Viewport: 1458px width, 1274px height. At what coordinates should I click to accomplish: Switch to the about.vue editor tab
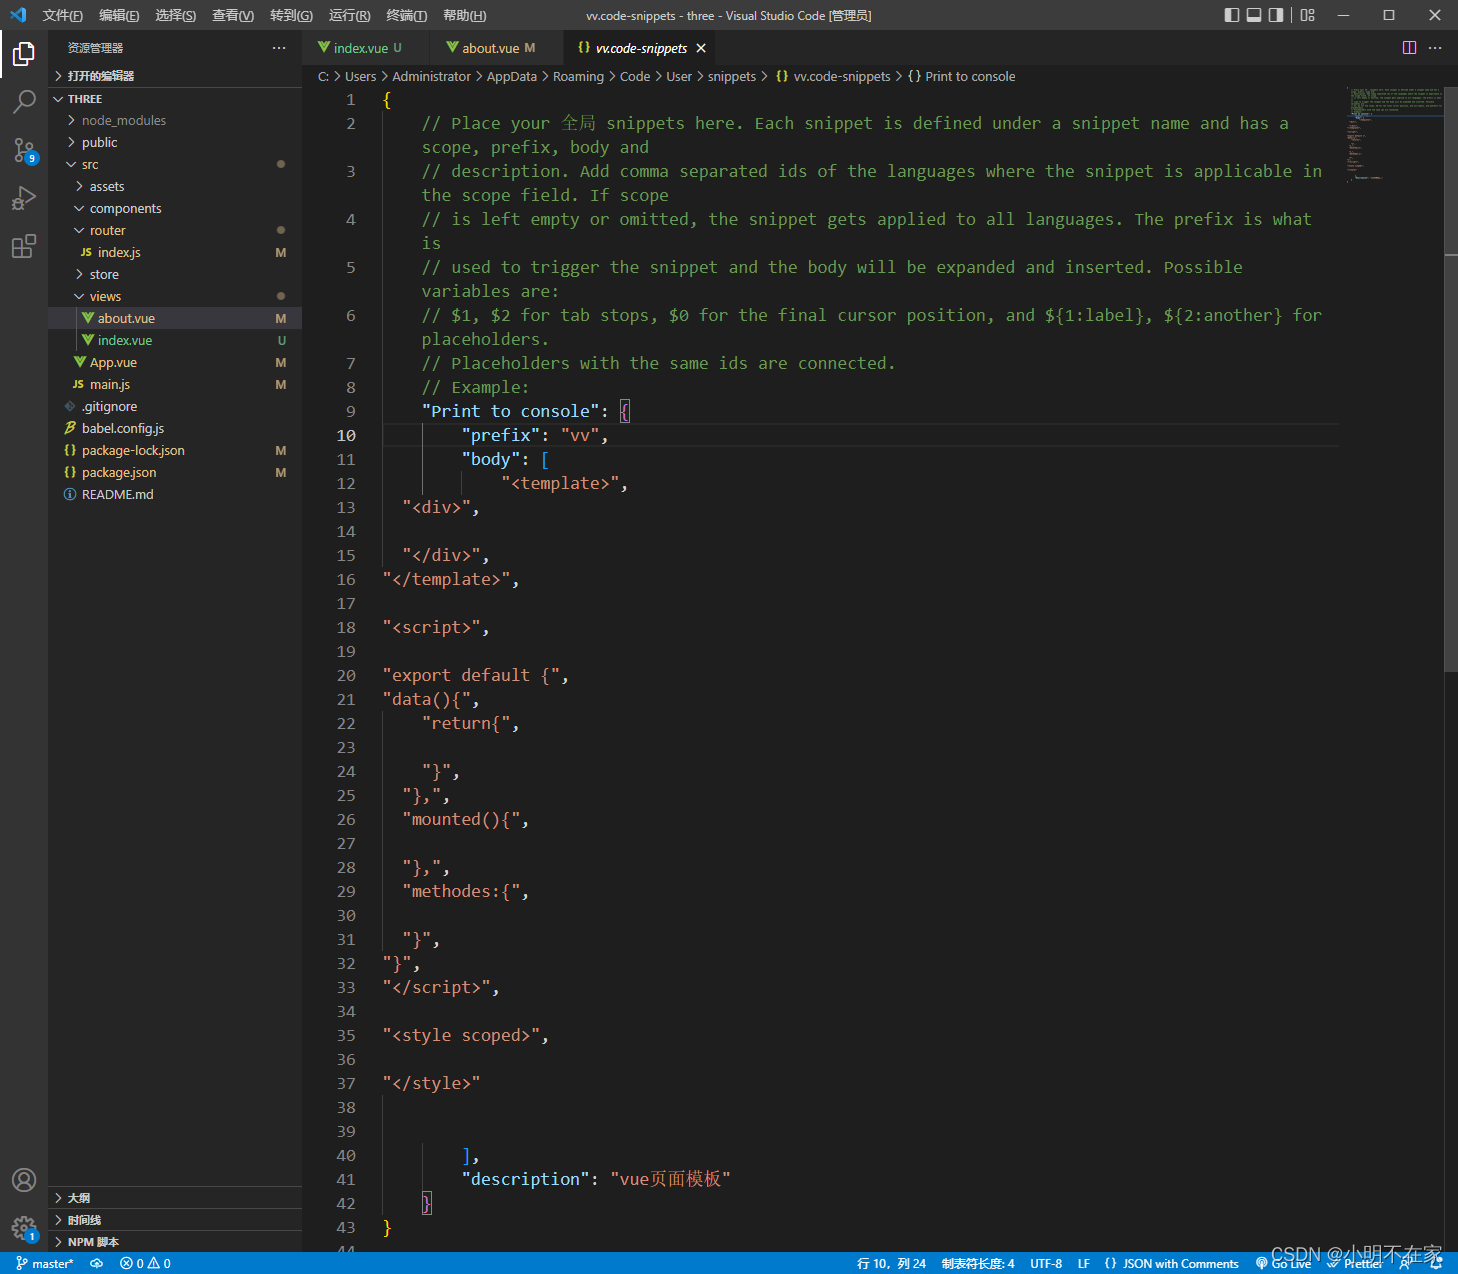(x=495, y=48)
